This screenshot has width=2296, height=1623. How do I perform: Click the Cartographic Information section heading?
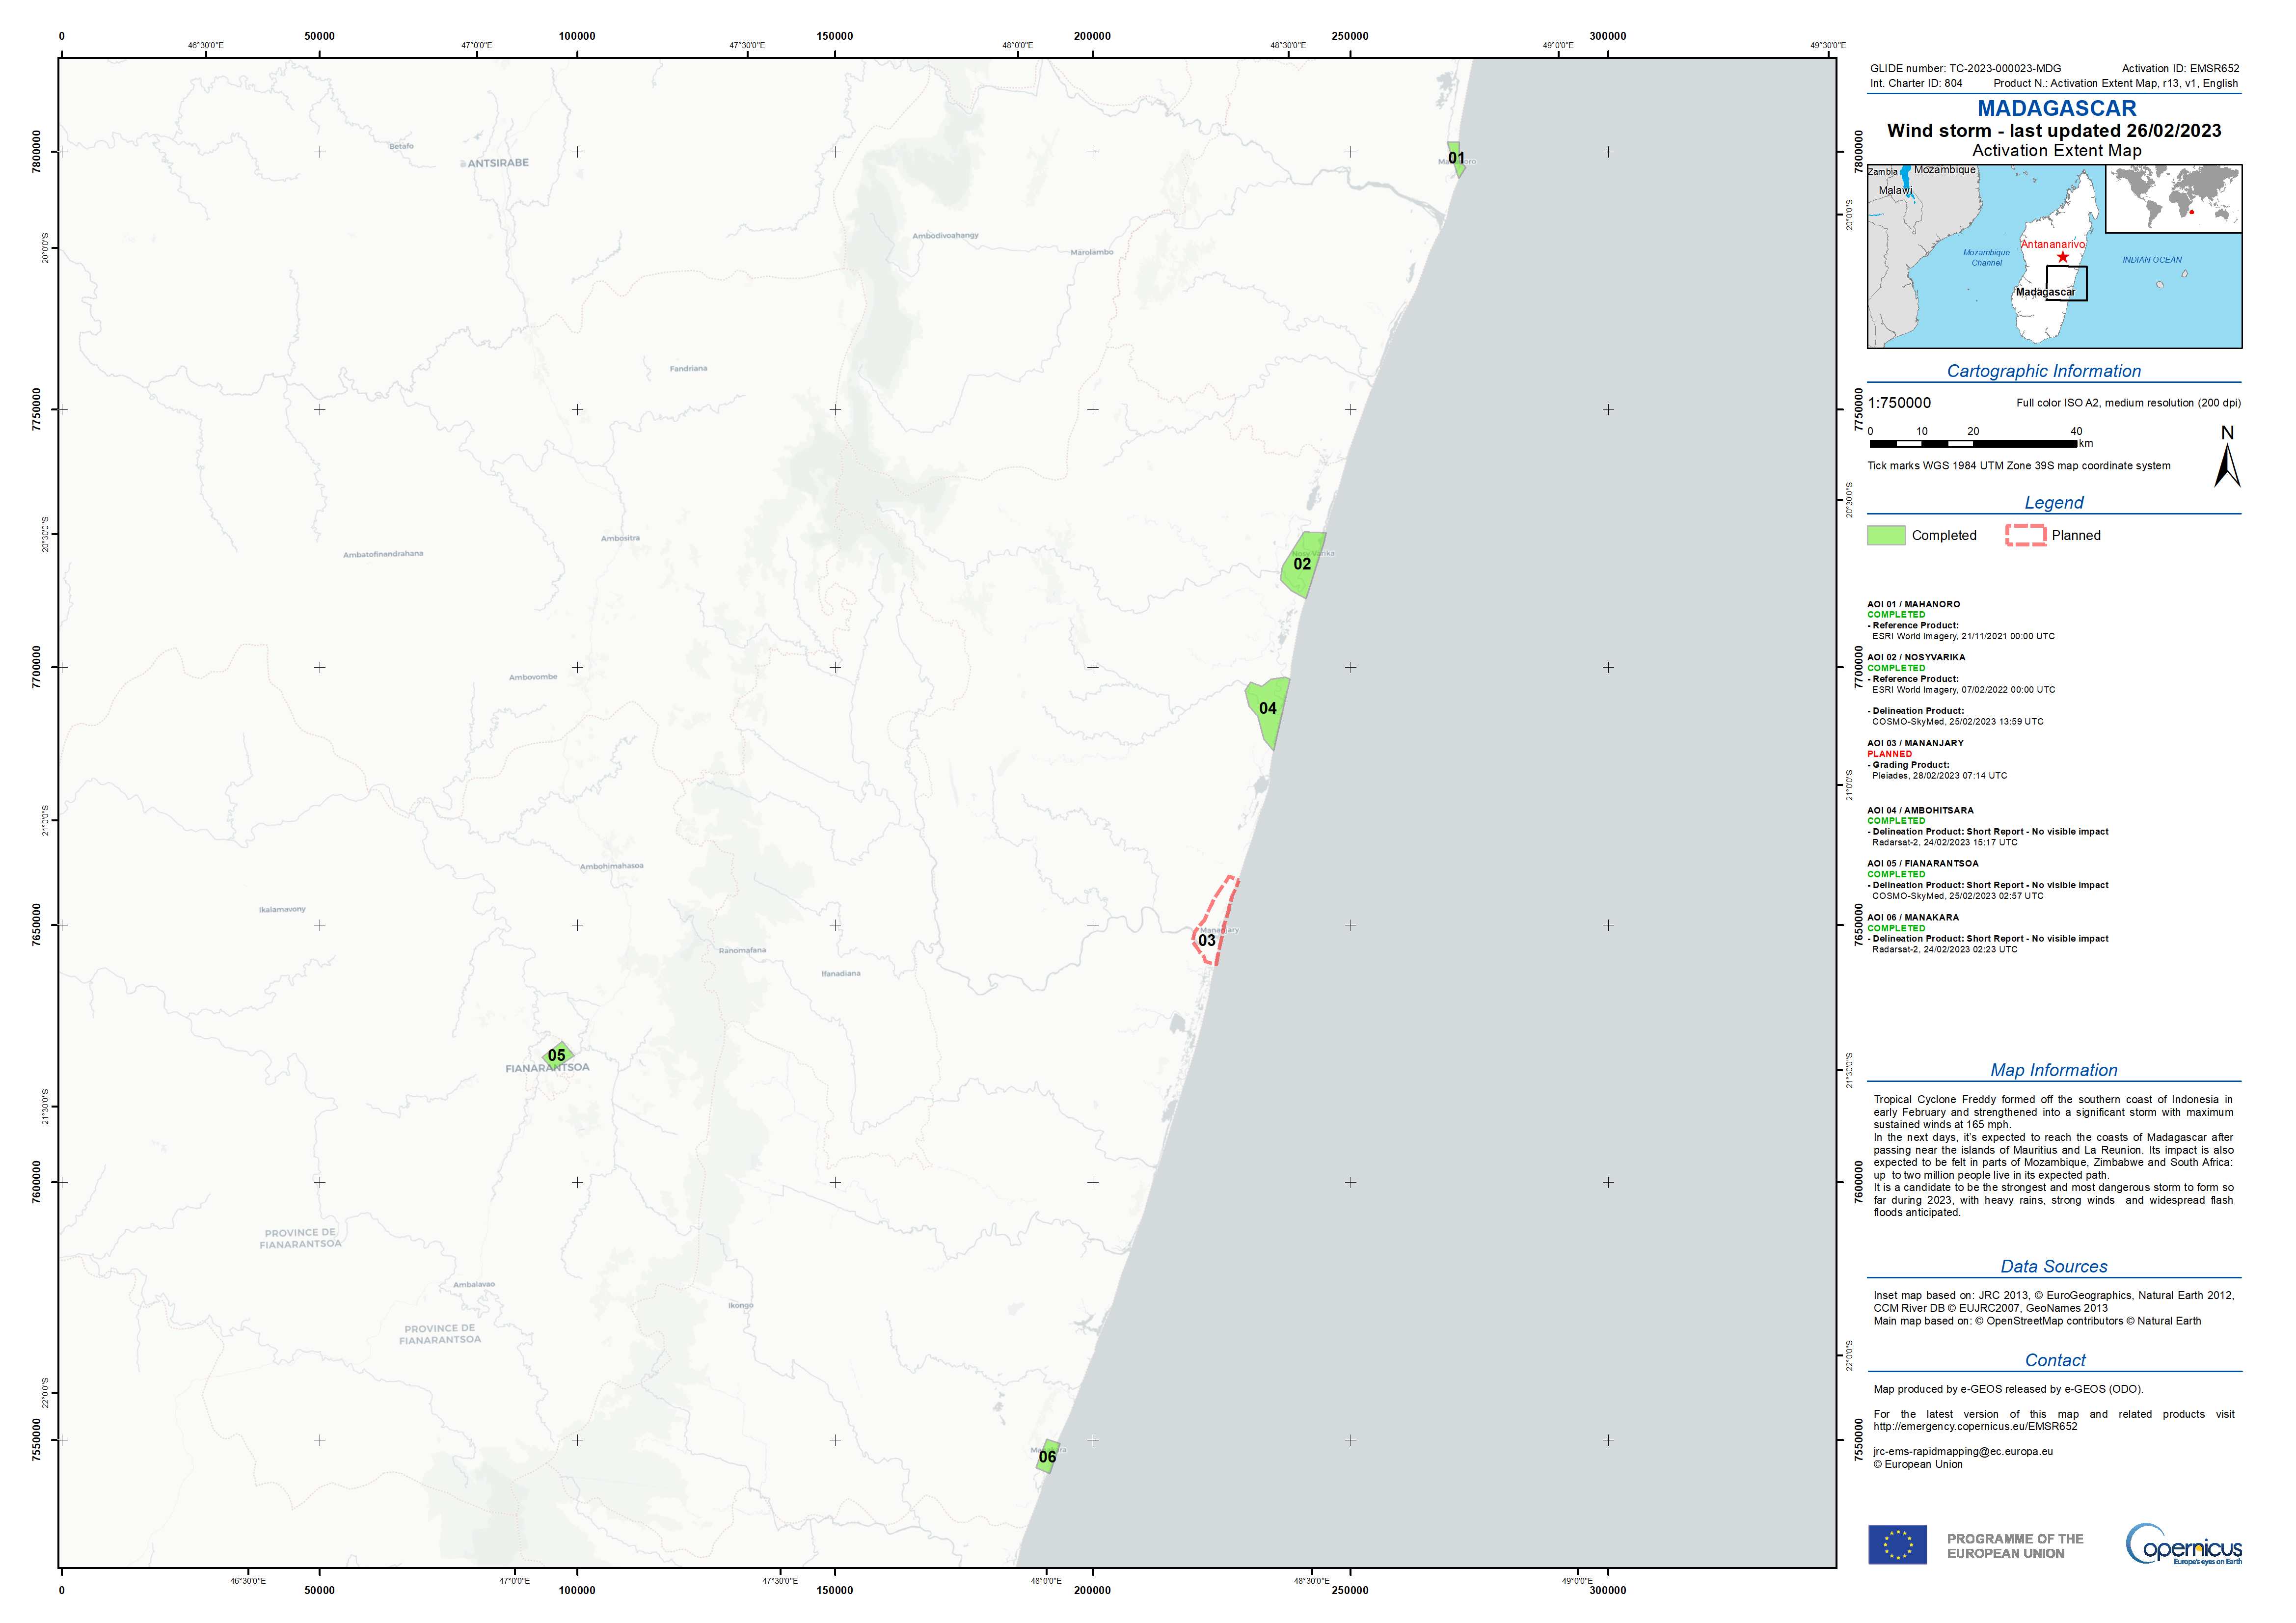2043,371
